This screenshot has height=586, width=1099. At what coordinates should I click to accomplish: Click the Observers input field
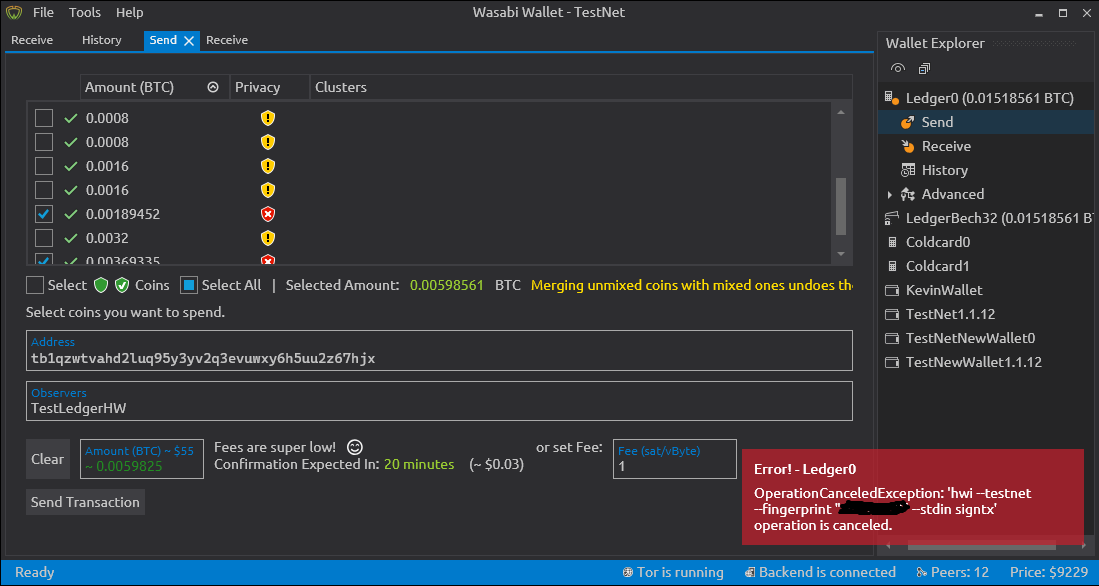coord(439,401)
